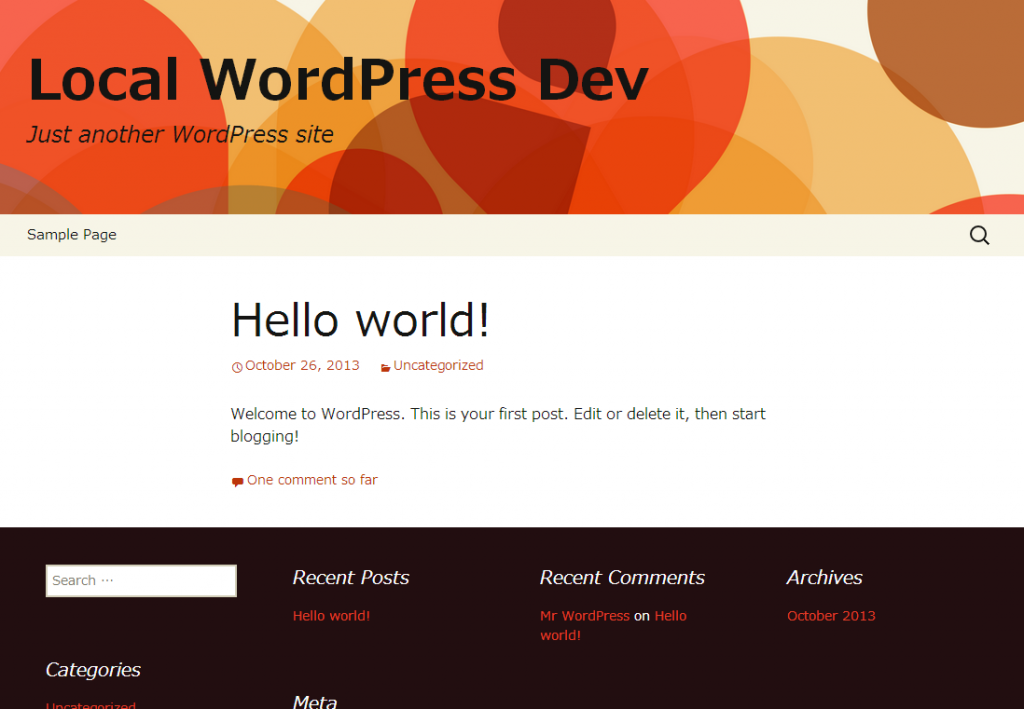Open Sample Page from the navigation menu
1024x709 pixels.
72,235
